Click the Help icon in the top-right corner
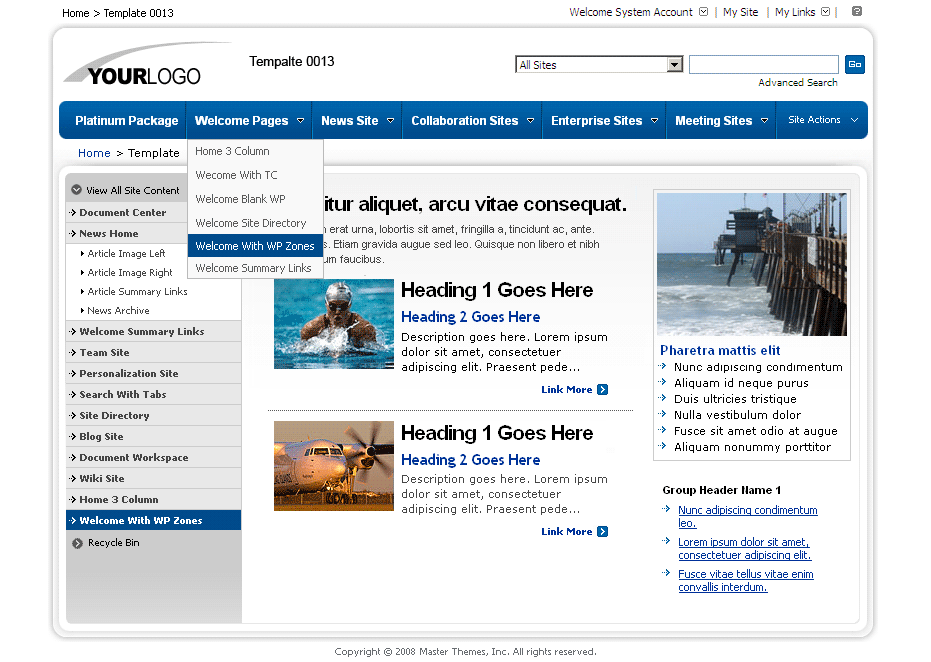The width and height of the screenshot is (931, 662). 854,12
